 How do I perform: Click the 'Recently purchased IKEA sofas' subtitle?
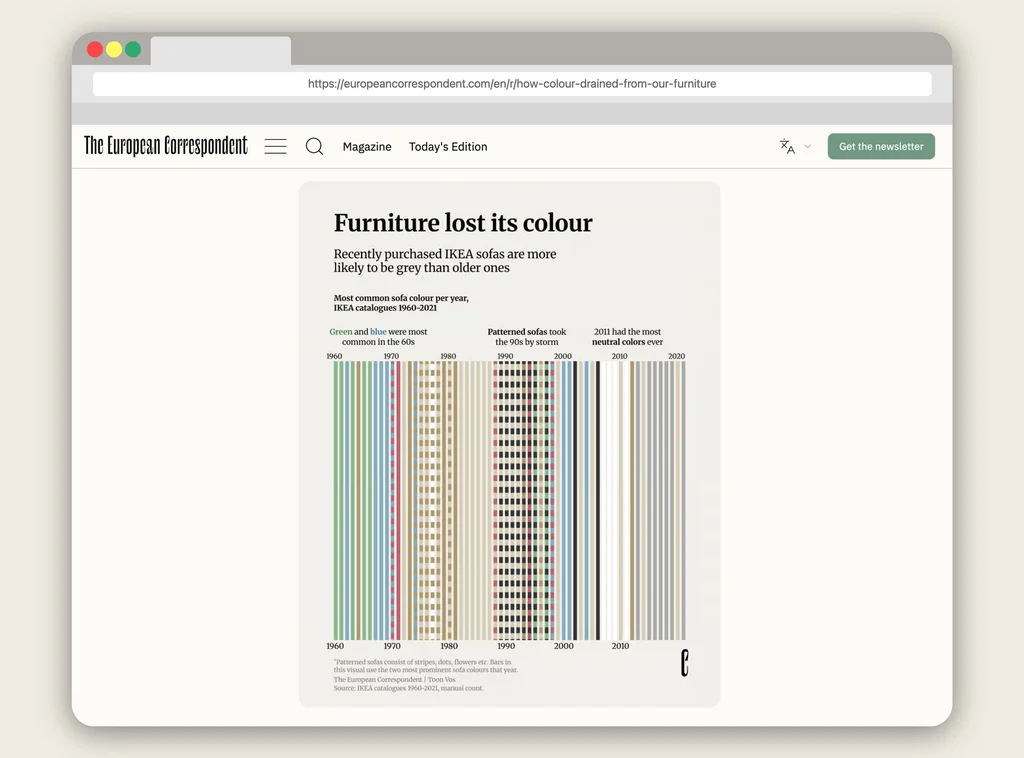[445, 261]
